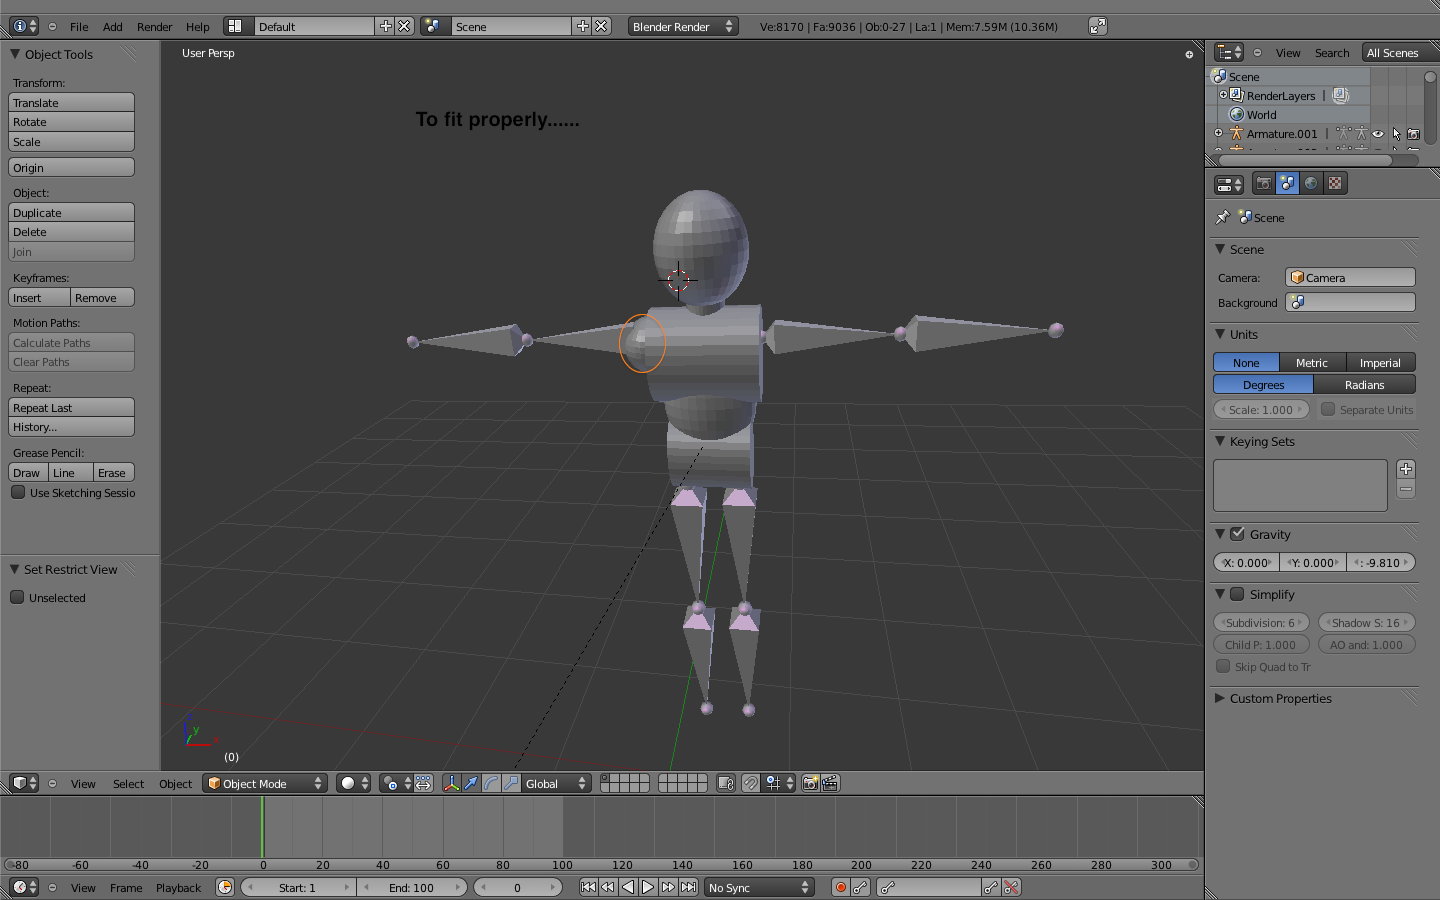
Task: Adjust the Gravity Z value slider
Action: (1381, 562)
